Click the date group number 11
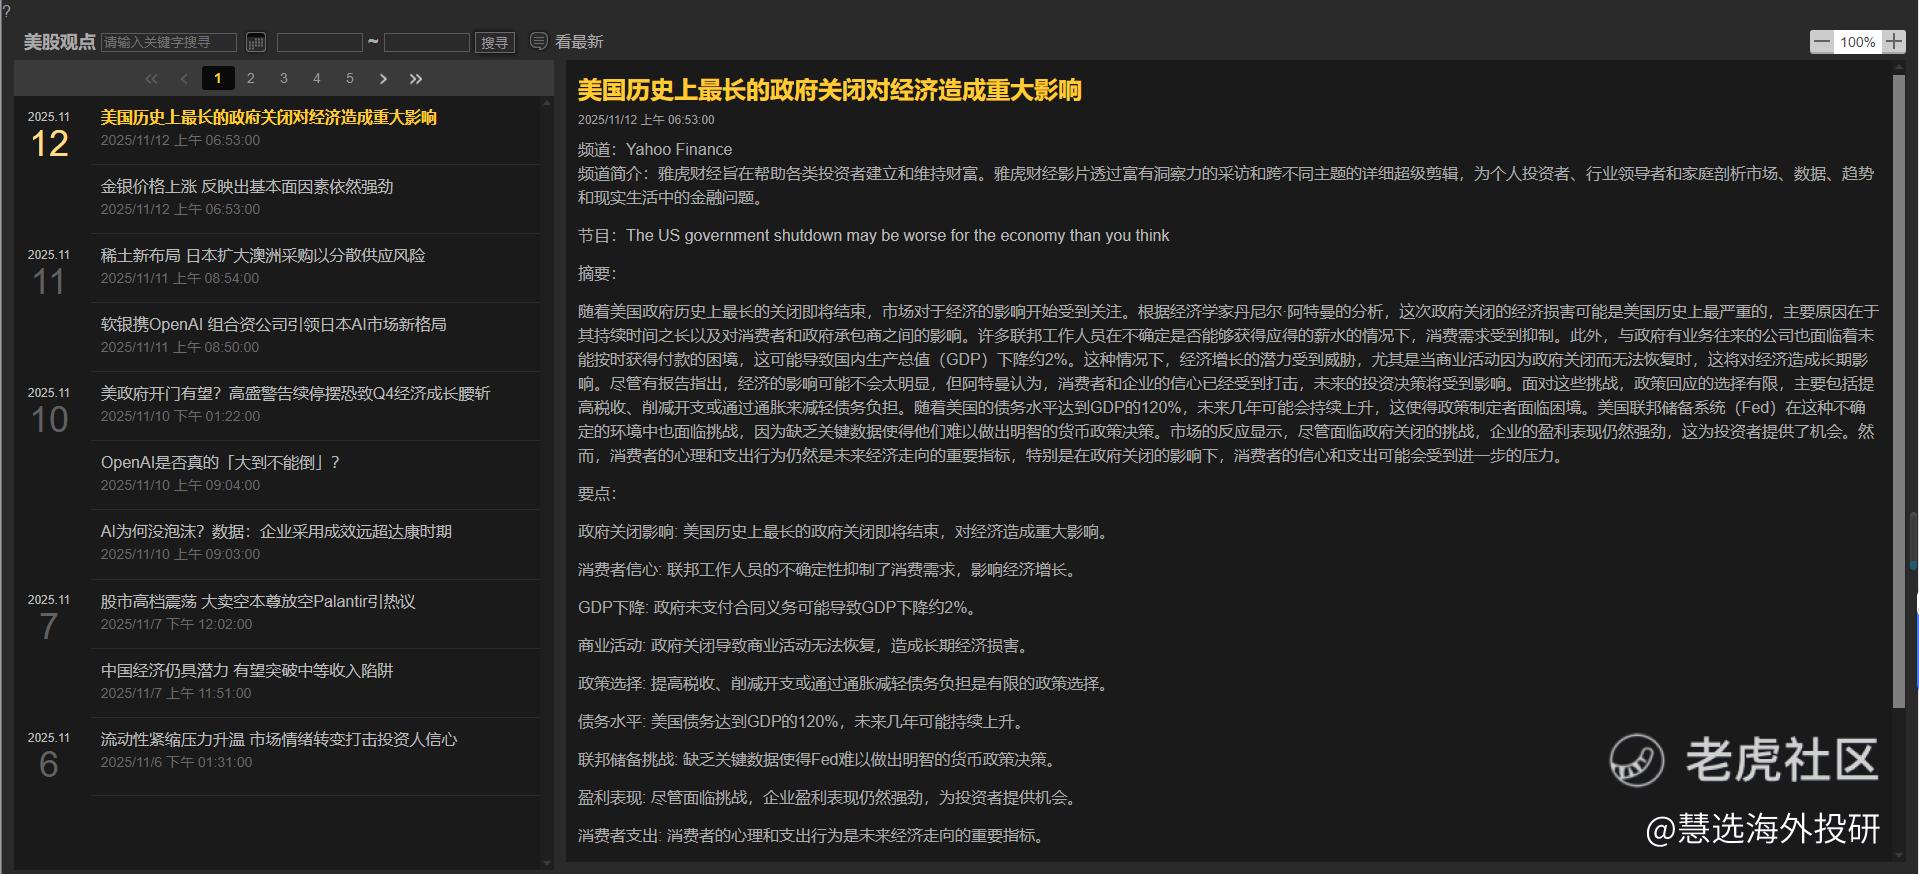 (x=49, y=282)
